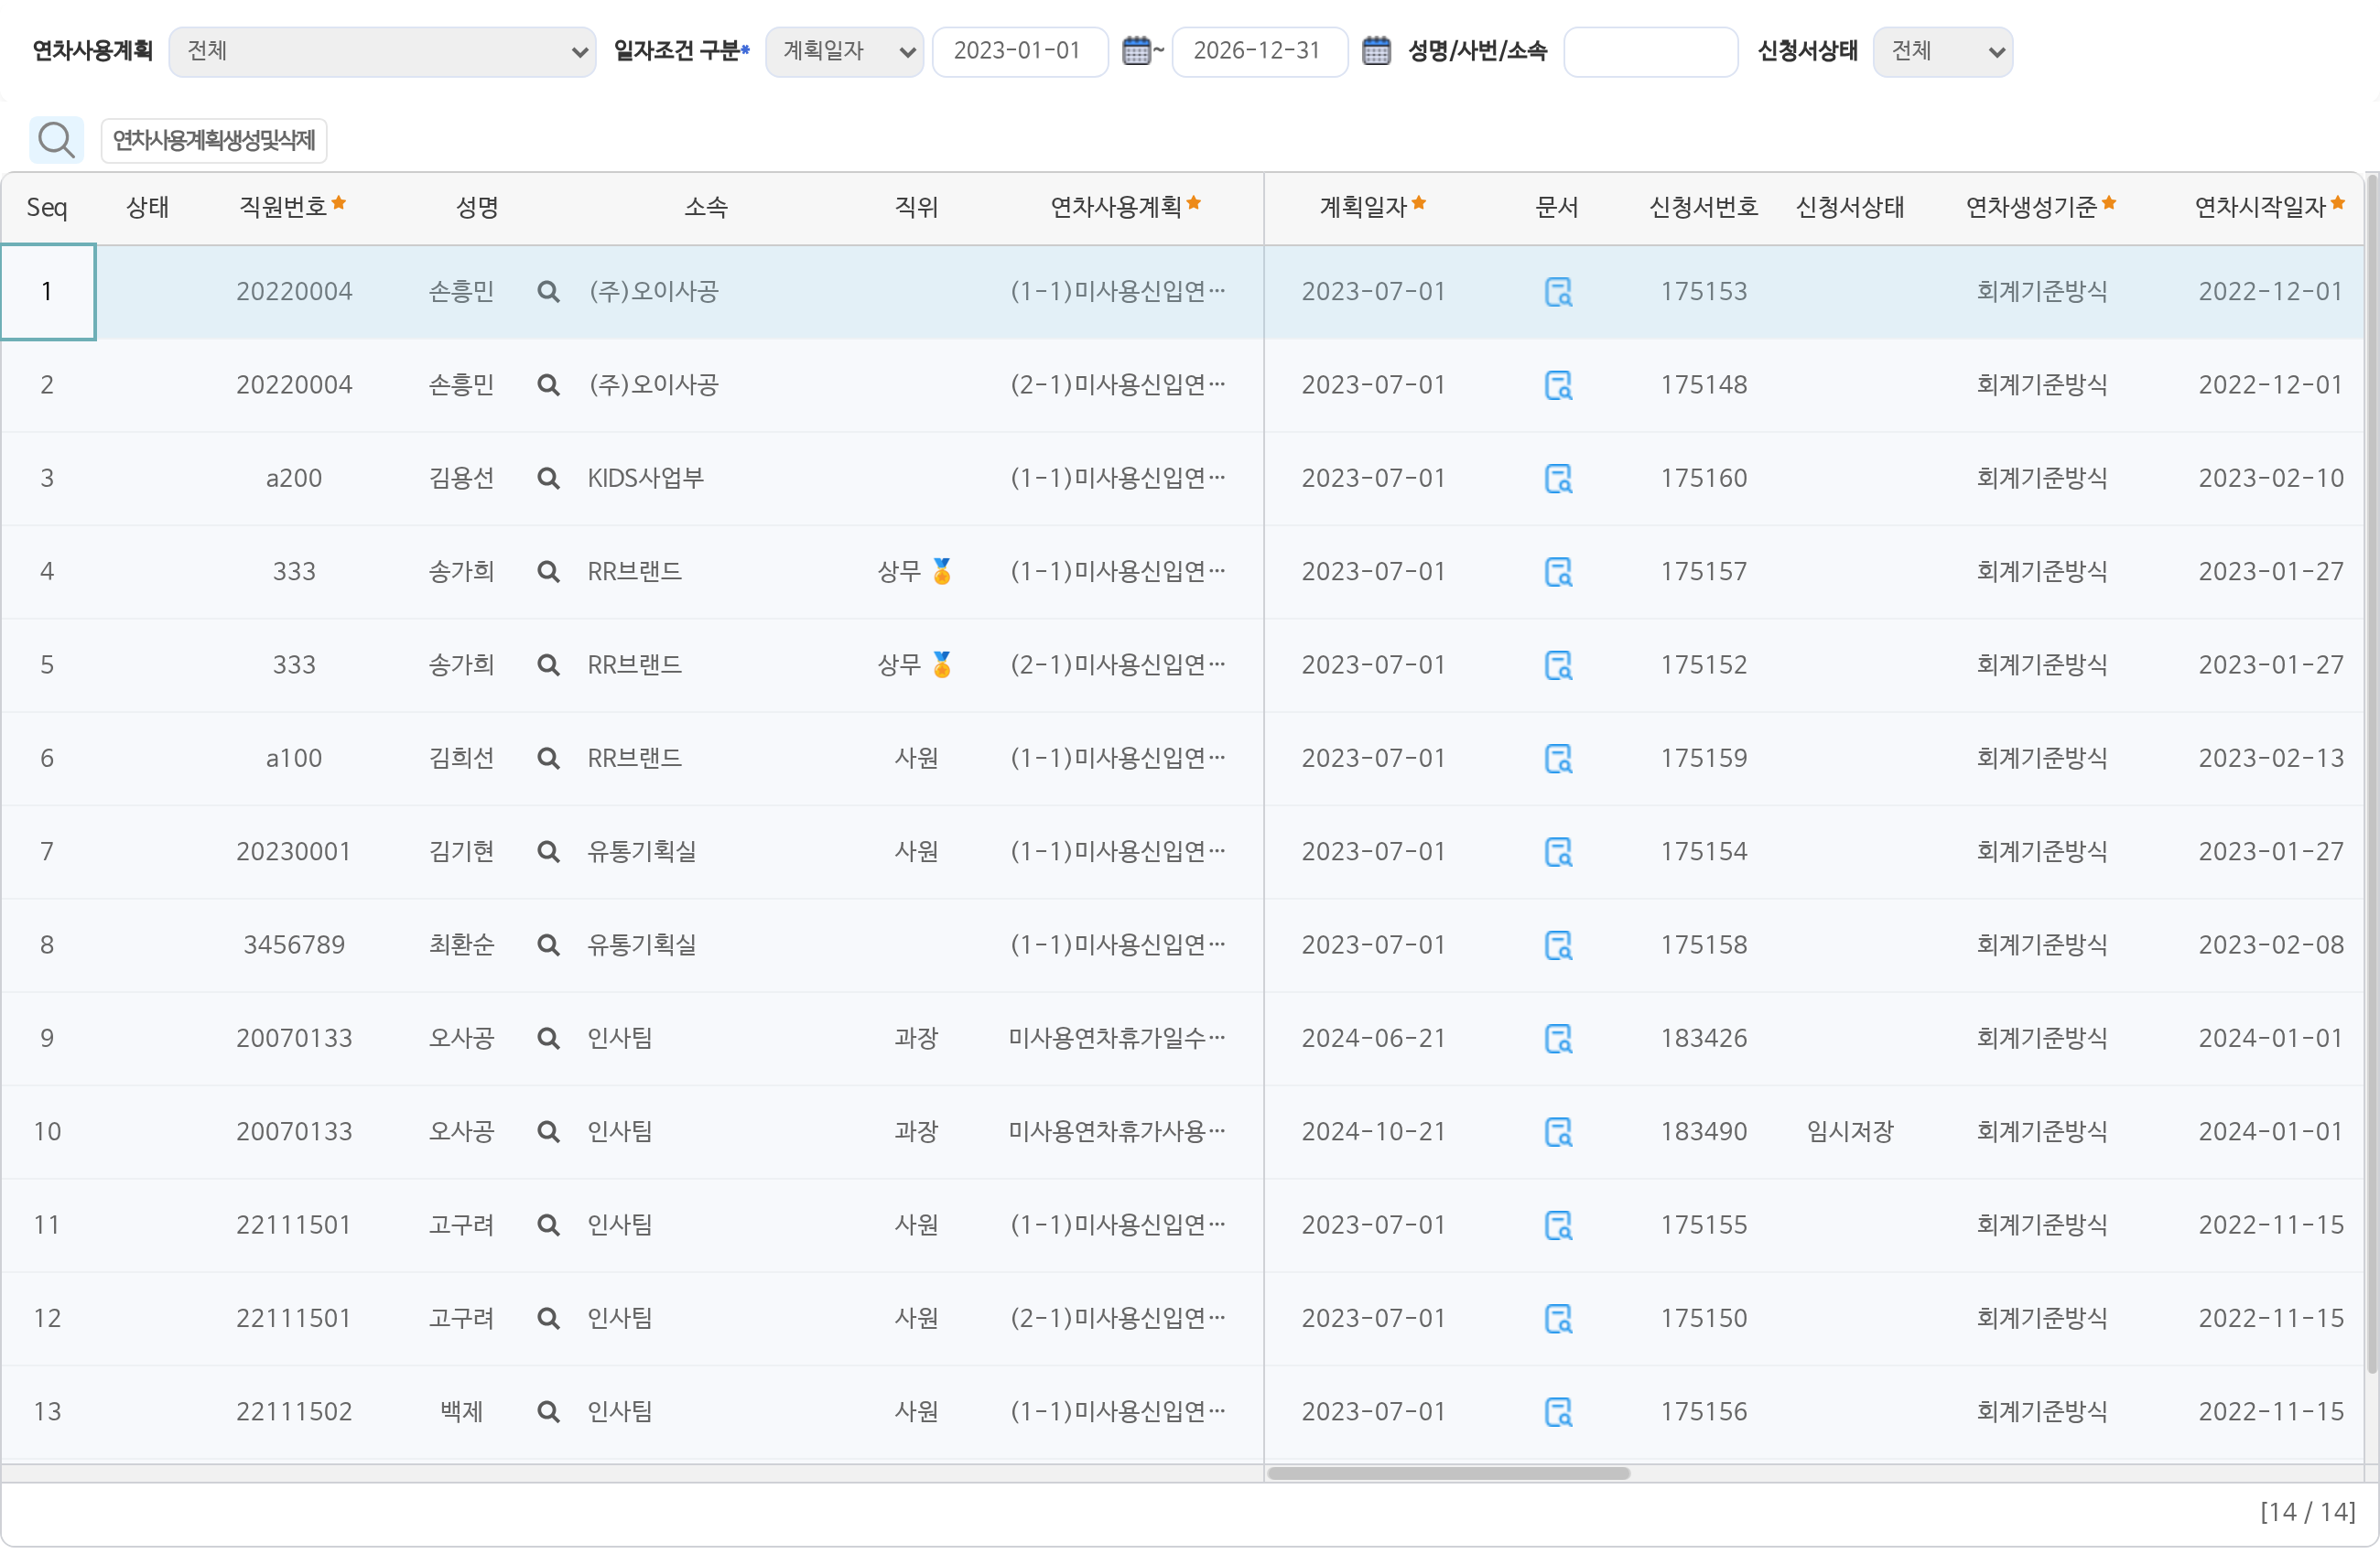Click employee lookup icon beside 최환순
Image resolution: width=2380 pixels, height=1554 pixels.
tap(548, 945)
